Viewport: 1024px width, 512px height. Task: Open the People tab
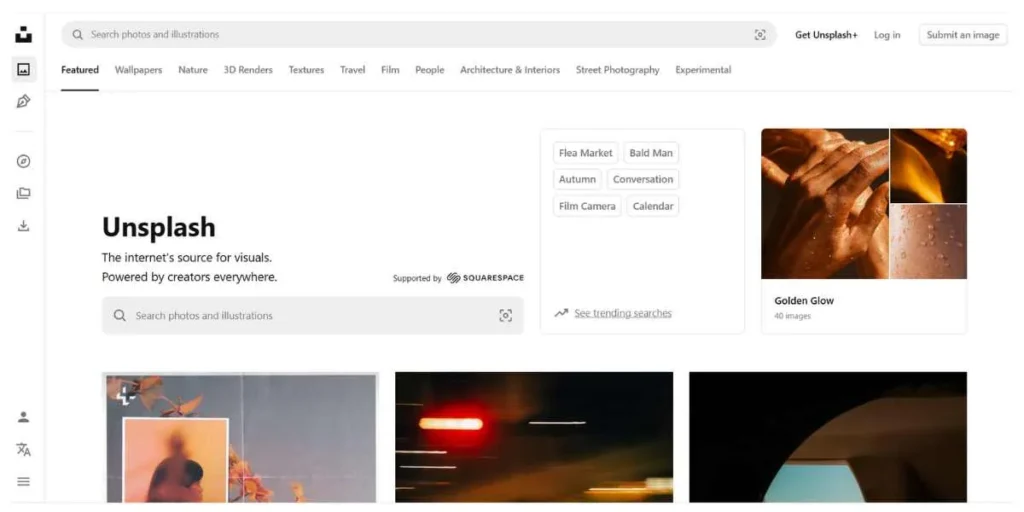click(x=430, y=70)
